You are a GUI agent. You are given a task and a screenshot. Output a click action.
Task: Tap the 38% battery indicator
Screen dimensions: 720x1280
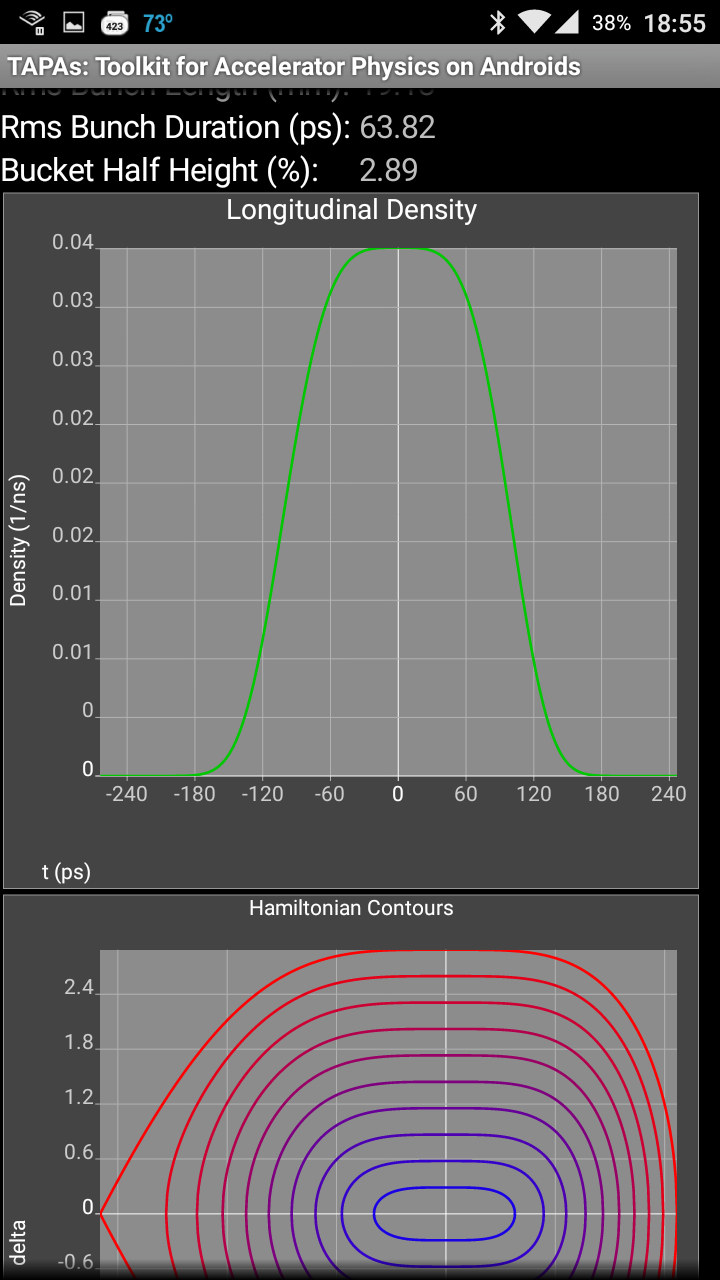pos(611,22)
